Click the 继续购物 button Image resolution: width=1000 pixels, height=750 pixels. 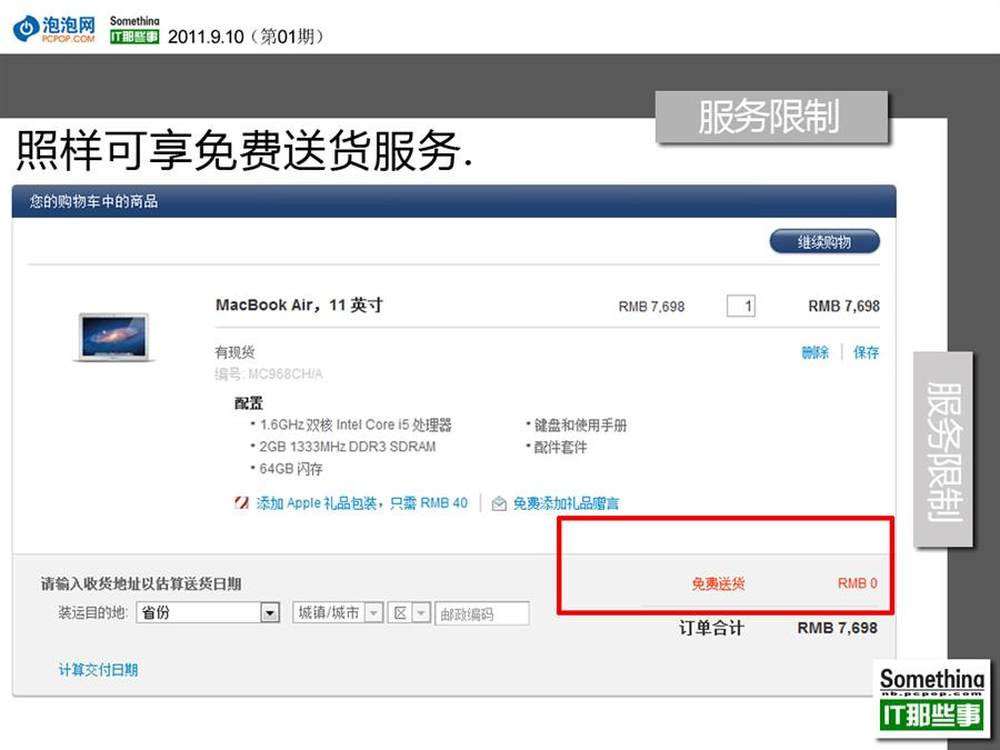pyautogui.click(x=825, y=242)
